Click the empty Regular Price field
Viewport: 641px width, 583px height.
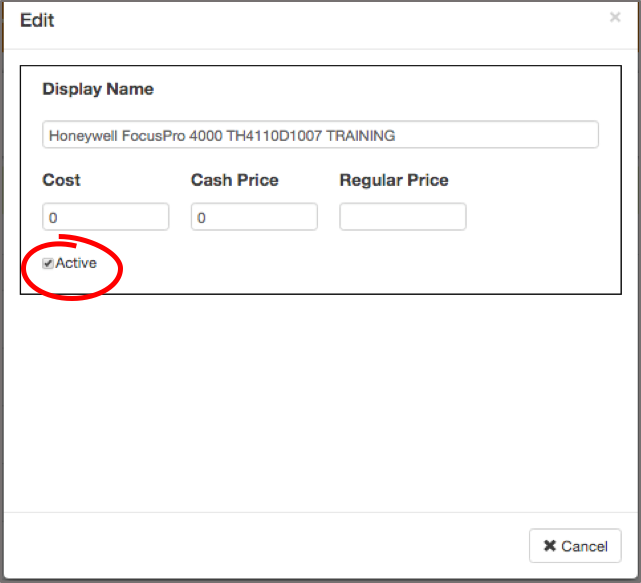[x=403, y=217]
